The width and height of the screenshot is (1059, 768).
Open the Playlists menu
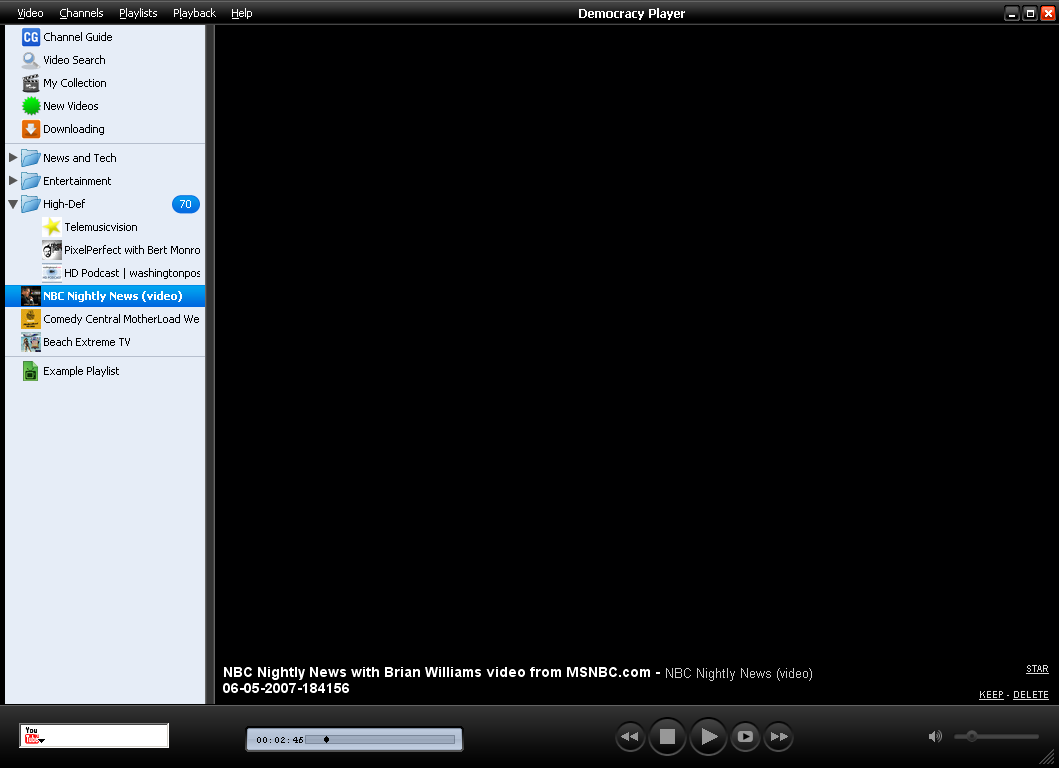click(138, 13)
